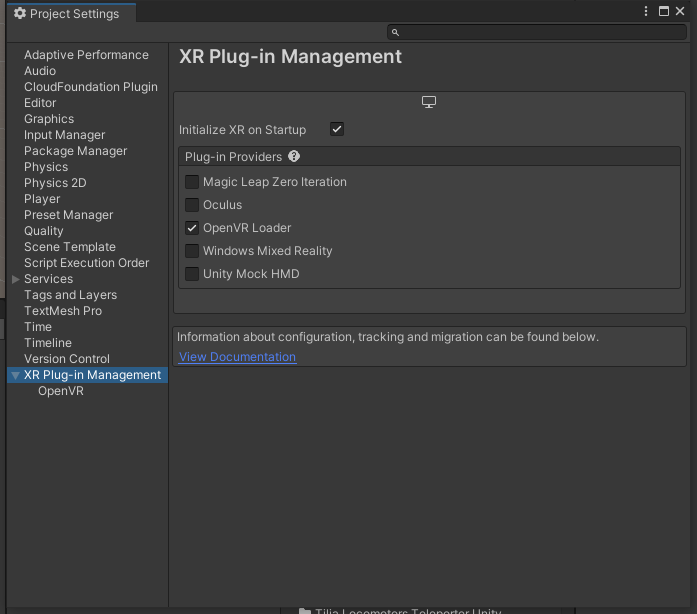Open the three-dot window options menu
This screenshot has height=614, width=697.
(x=646, y=12)
